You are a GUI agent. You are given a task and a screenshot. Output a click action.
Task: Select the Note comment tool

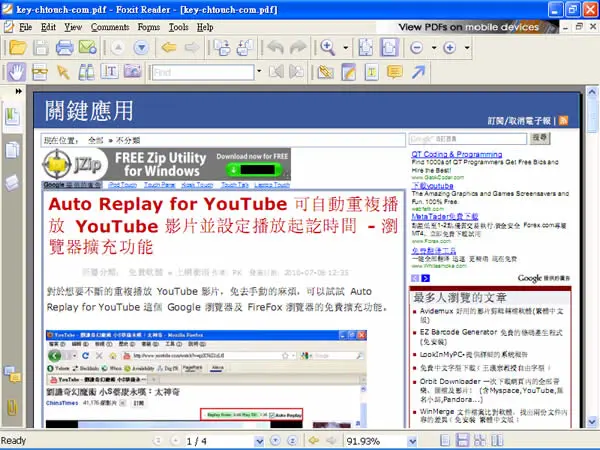(395, 72)
